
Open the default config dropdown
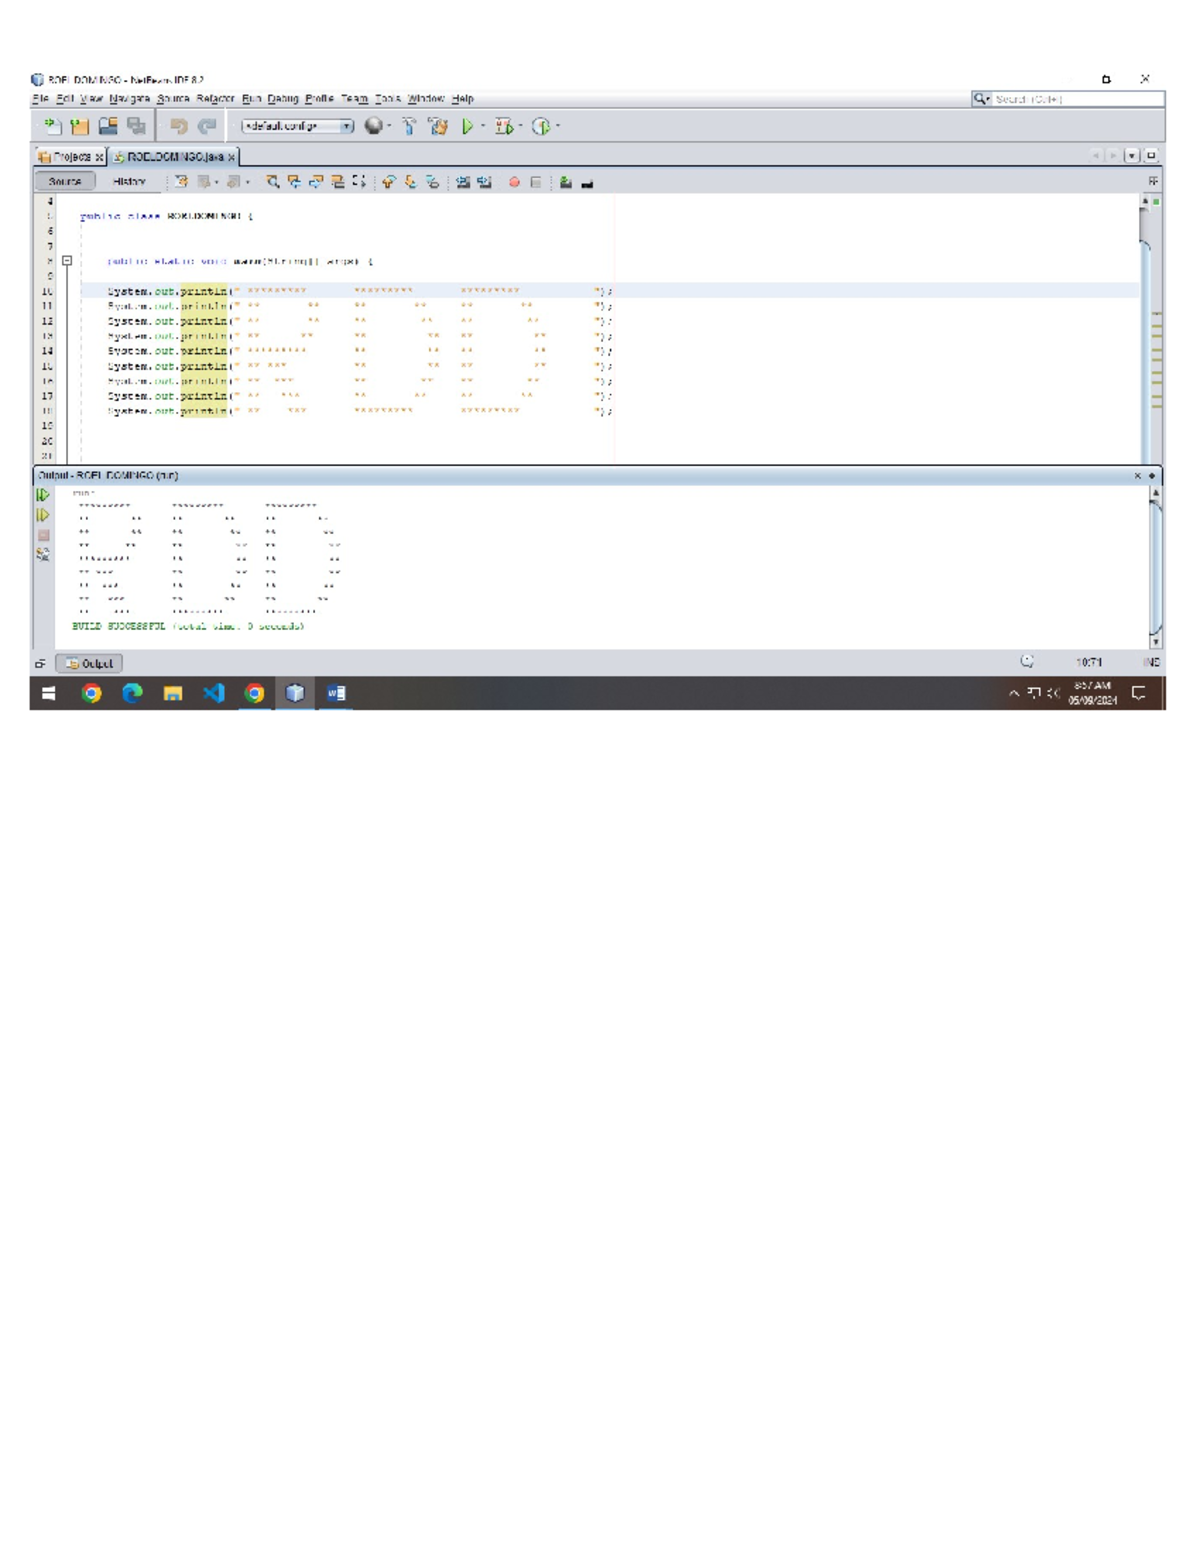[x=345, y=127]
